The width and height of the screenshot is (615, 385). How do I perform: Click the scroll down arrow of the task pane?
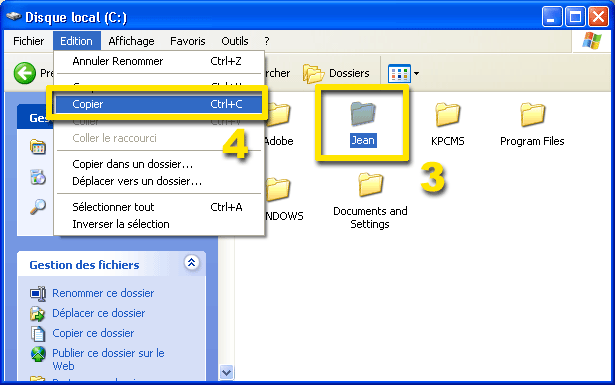(x=226, y=372)
